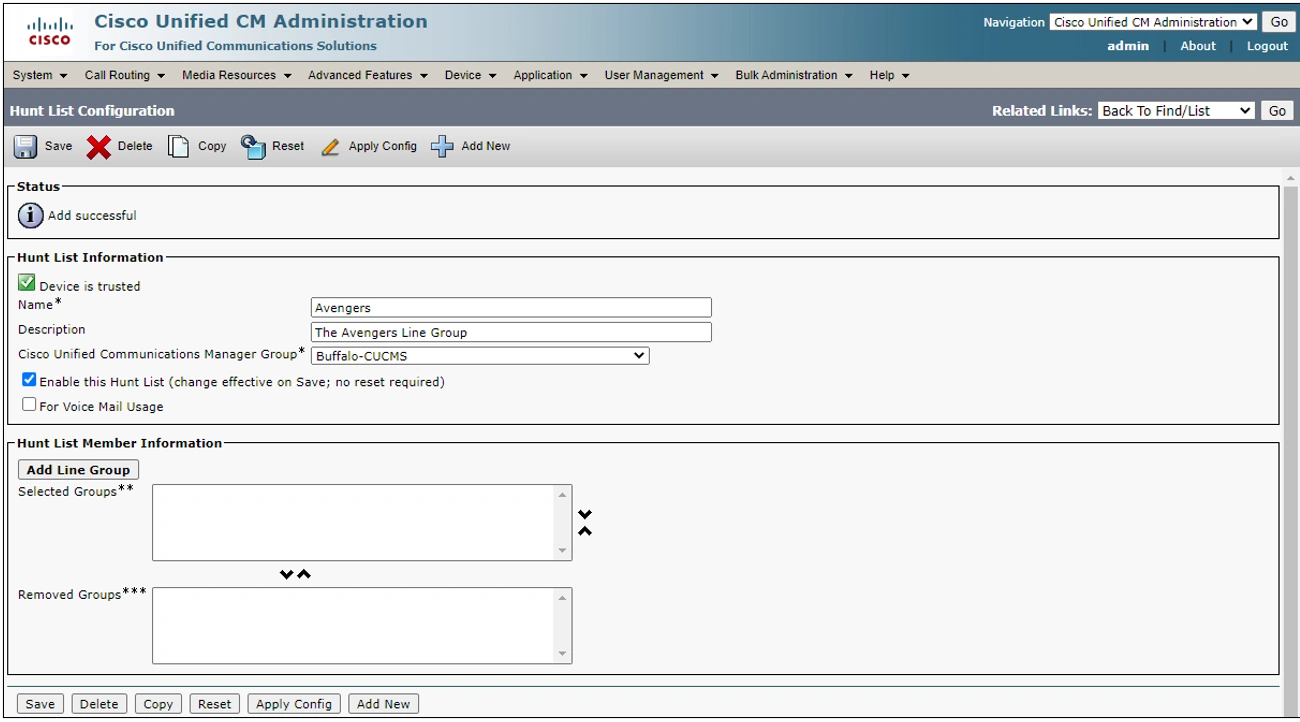Open the Navigation dropdown

click(x=1153, y=22)
